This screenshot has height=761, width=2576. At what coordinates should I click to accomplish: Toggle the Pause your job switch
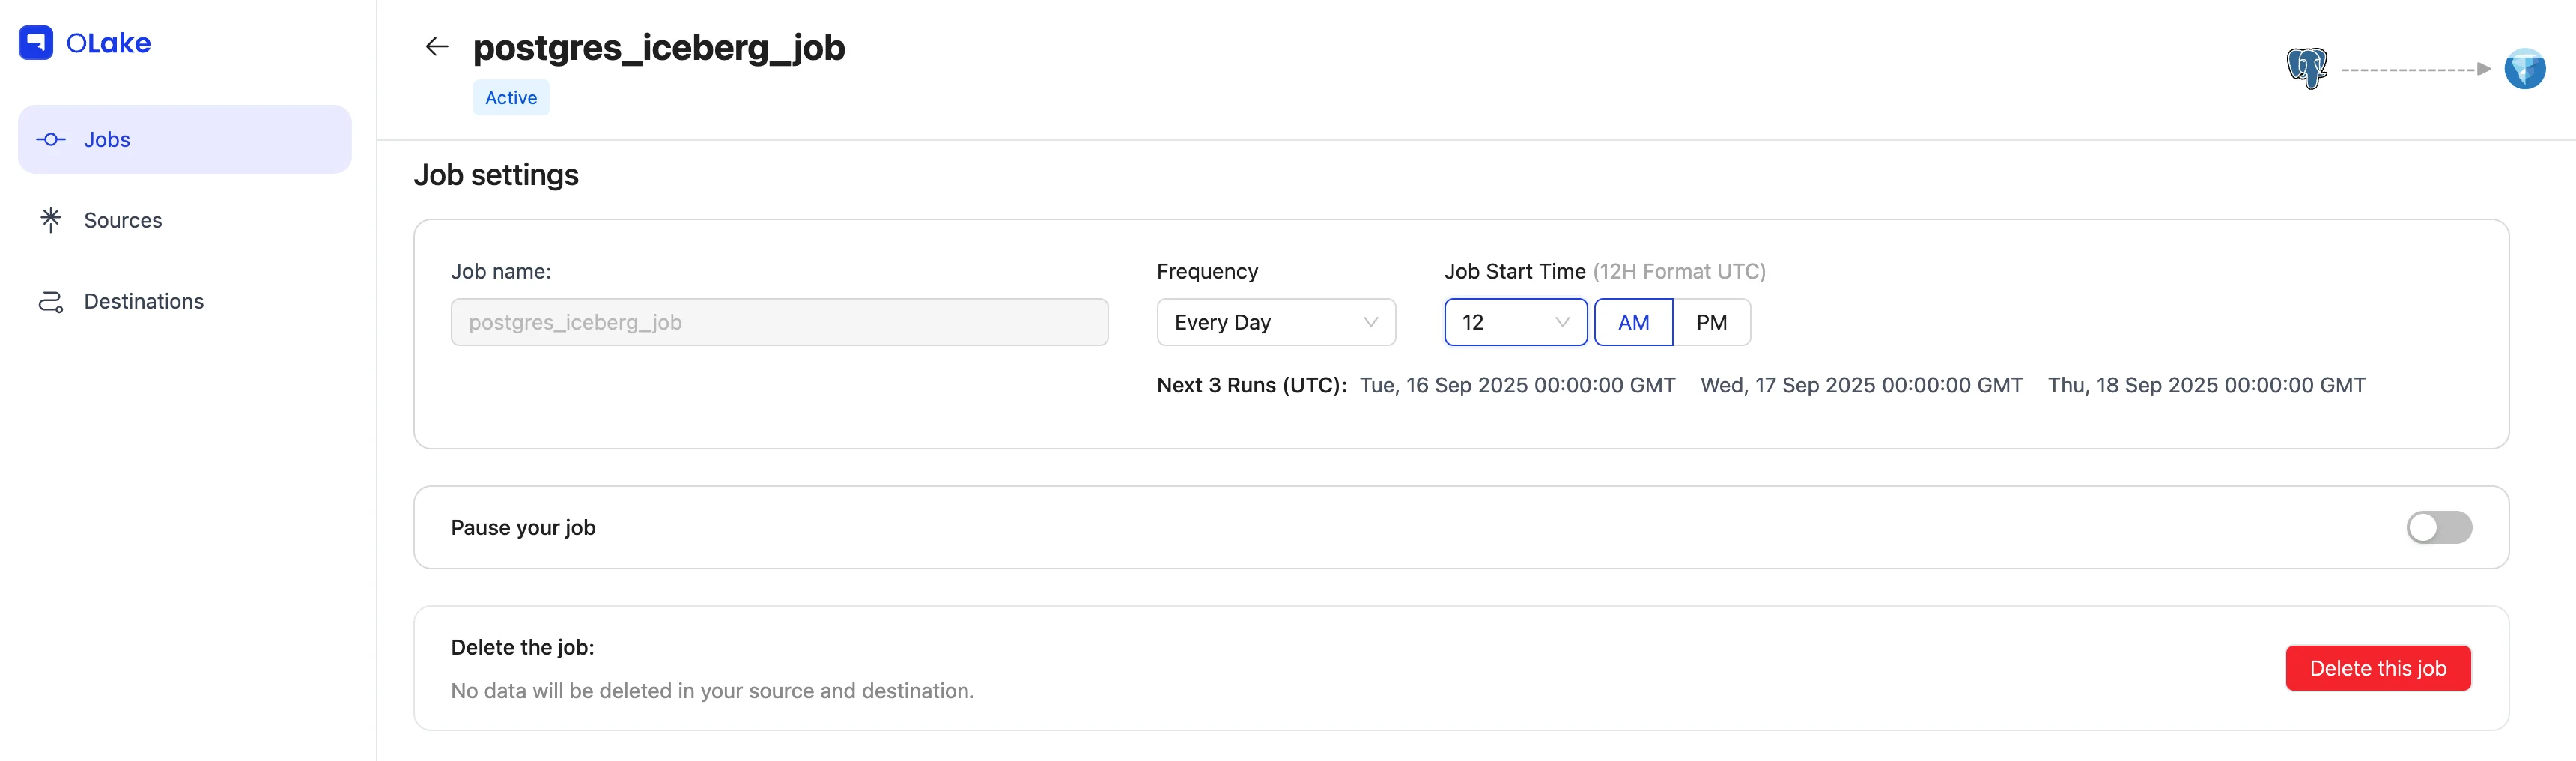2438,527
